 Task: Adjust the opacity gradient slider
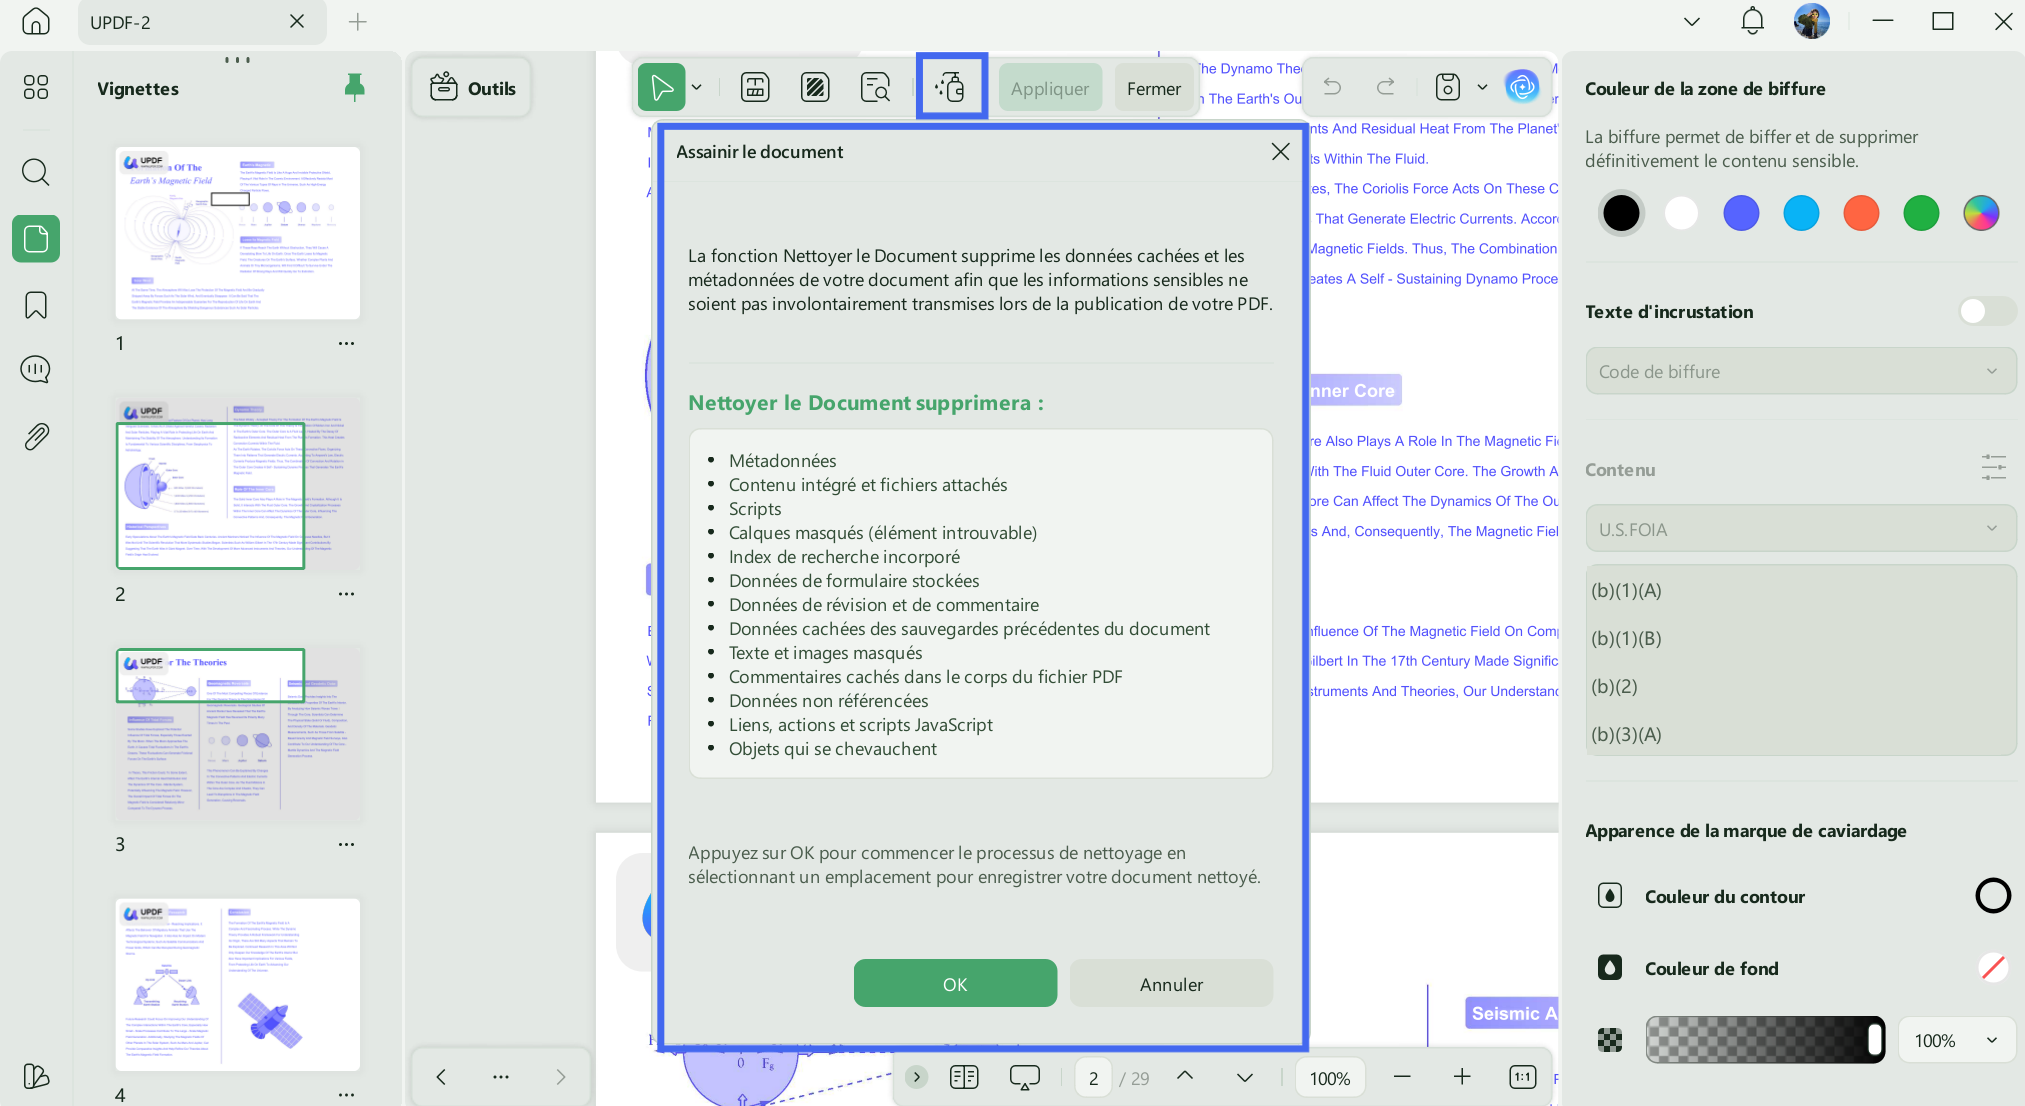pos(1765,1040)
